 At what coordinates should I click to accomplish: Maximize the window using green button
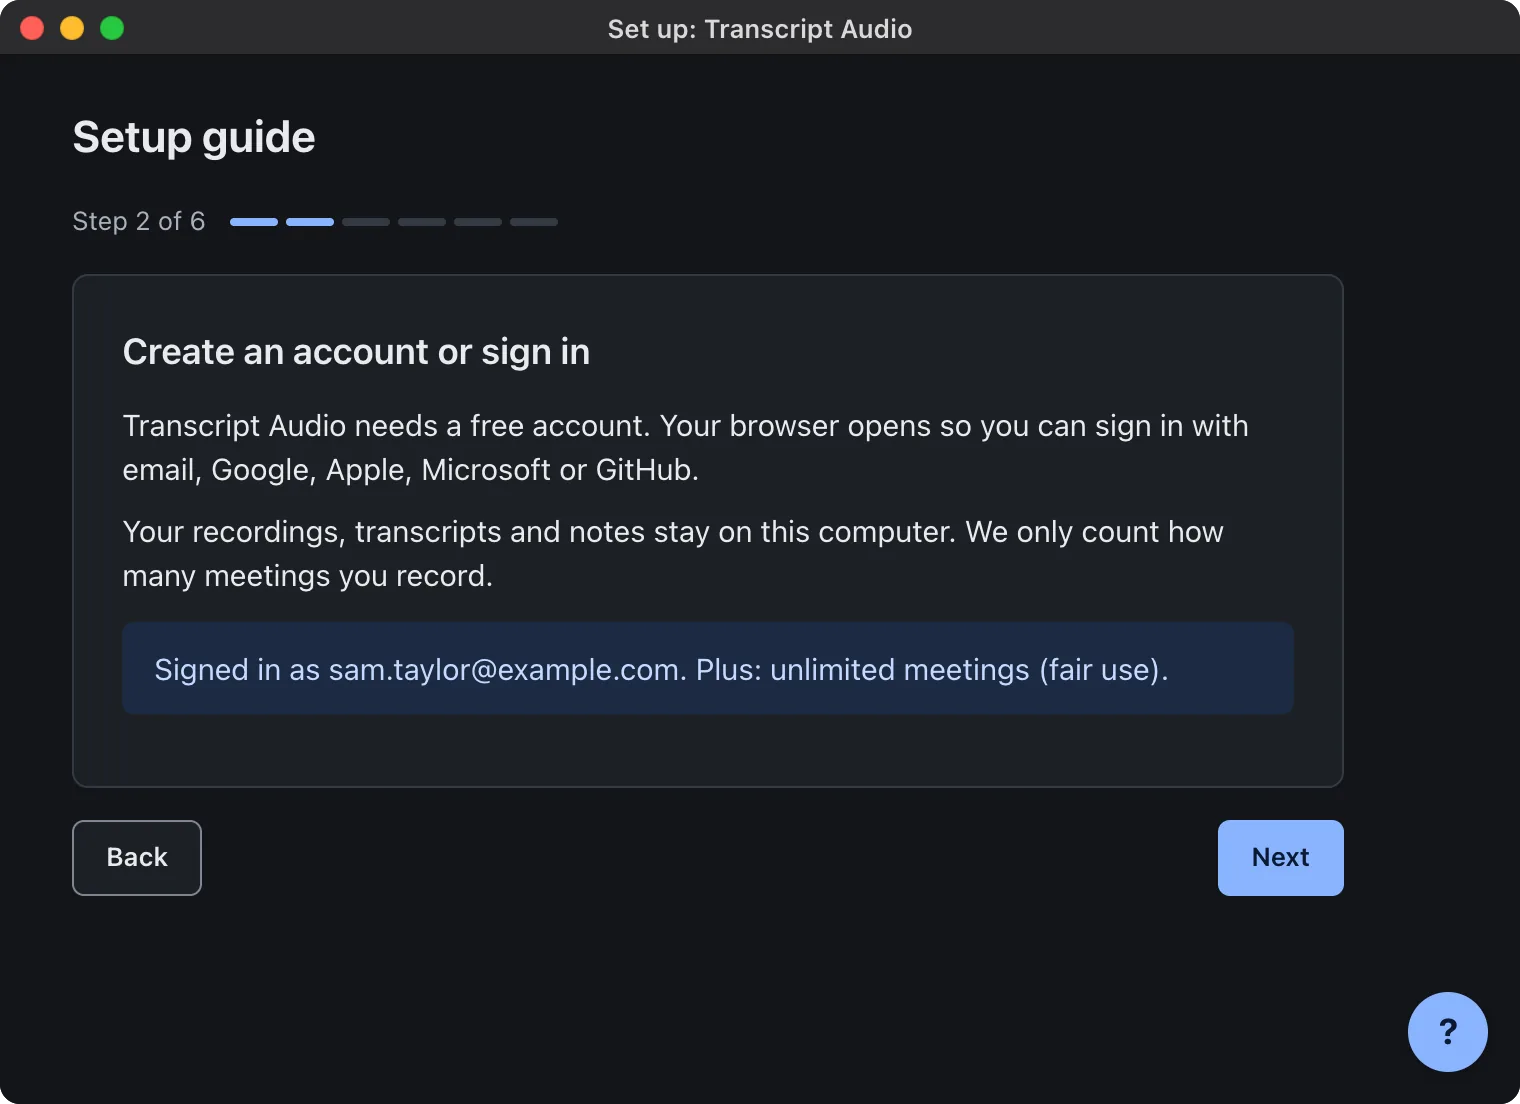click(x=112, y=28)
